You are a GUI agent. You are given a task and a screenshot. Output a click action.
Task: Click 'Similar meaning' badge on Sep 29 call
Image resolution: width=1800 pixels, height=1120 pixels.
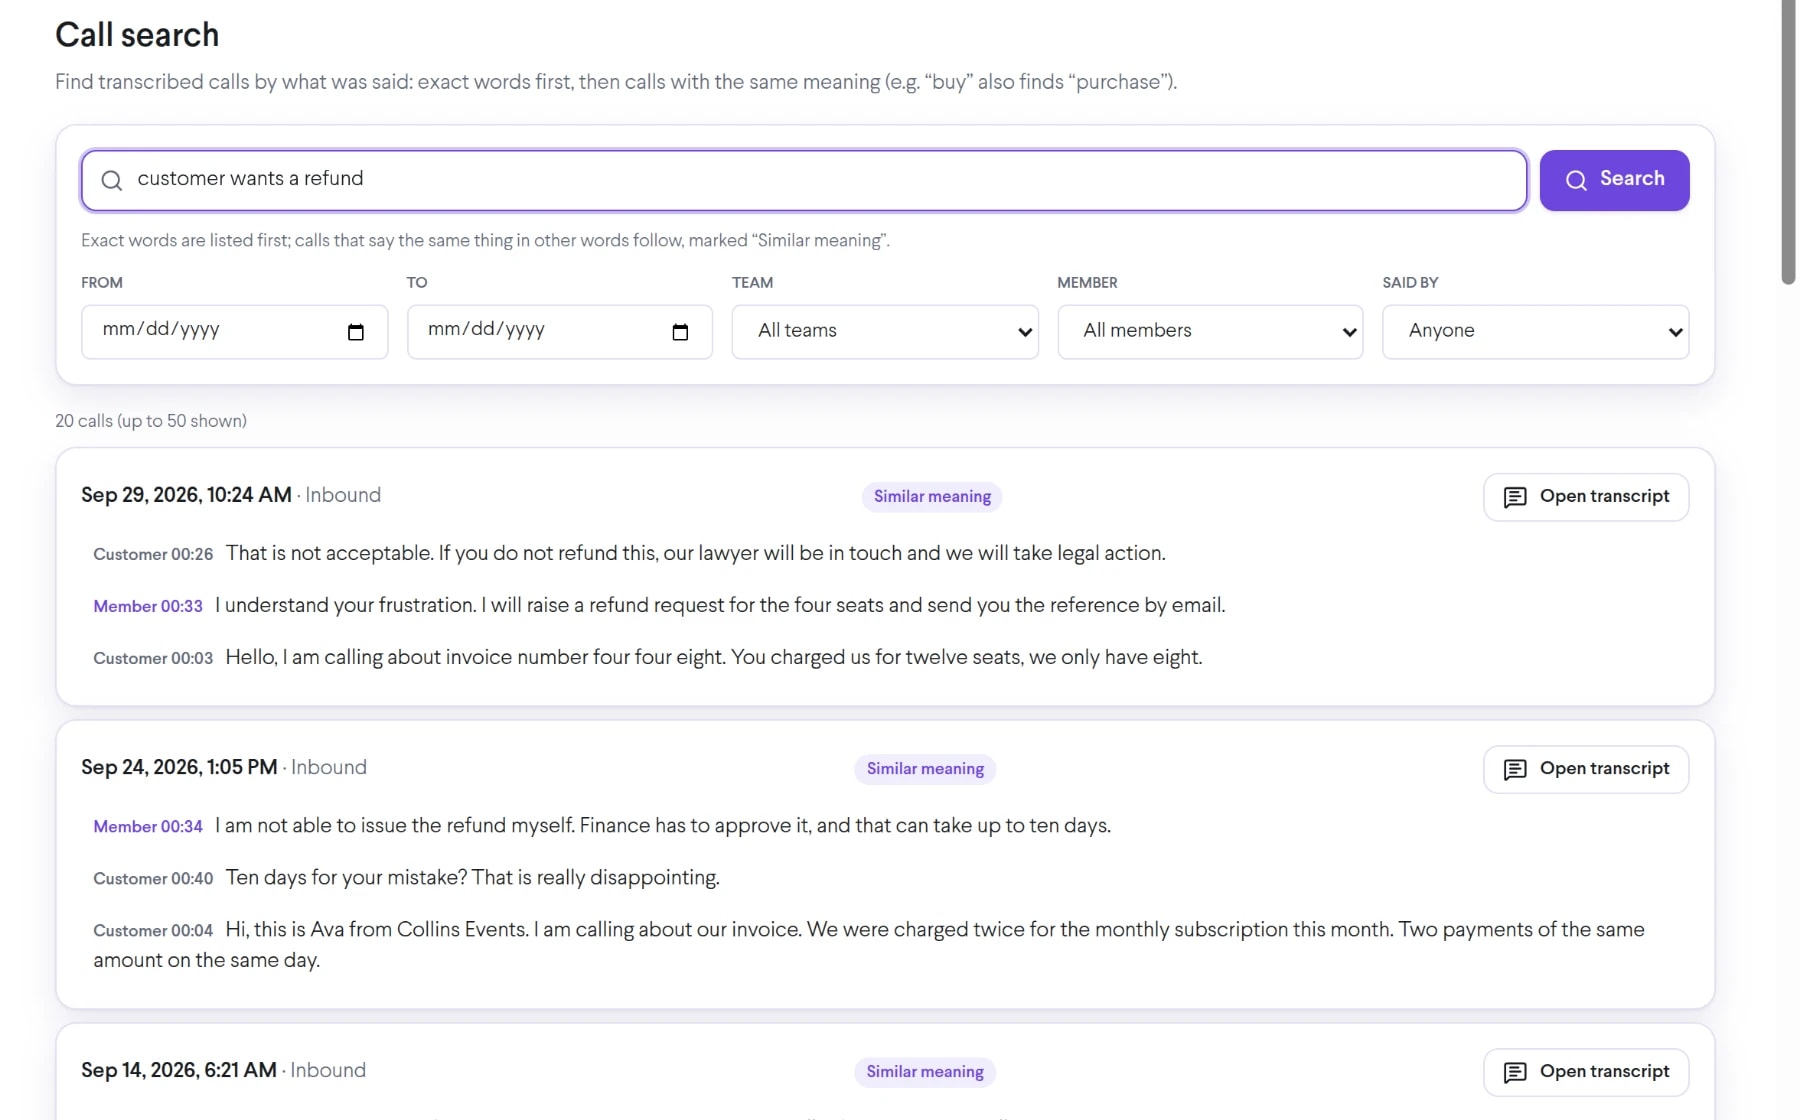[932, 497]
